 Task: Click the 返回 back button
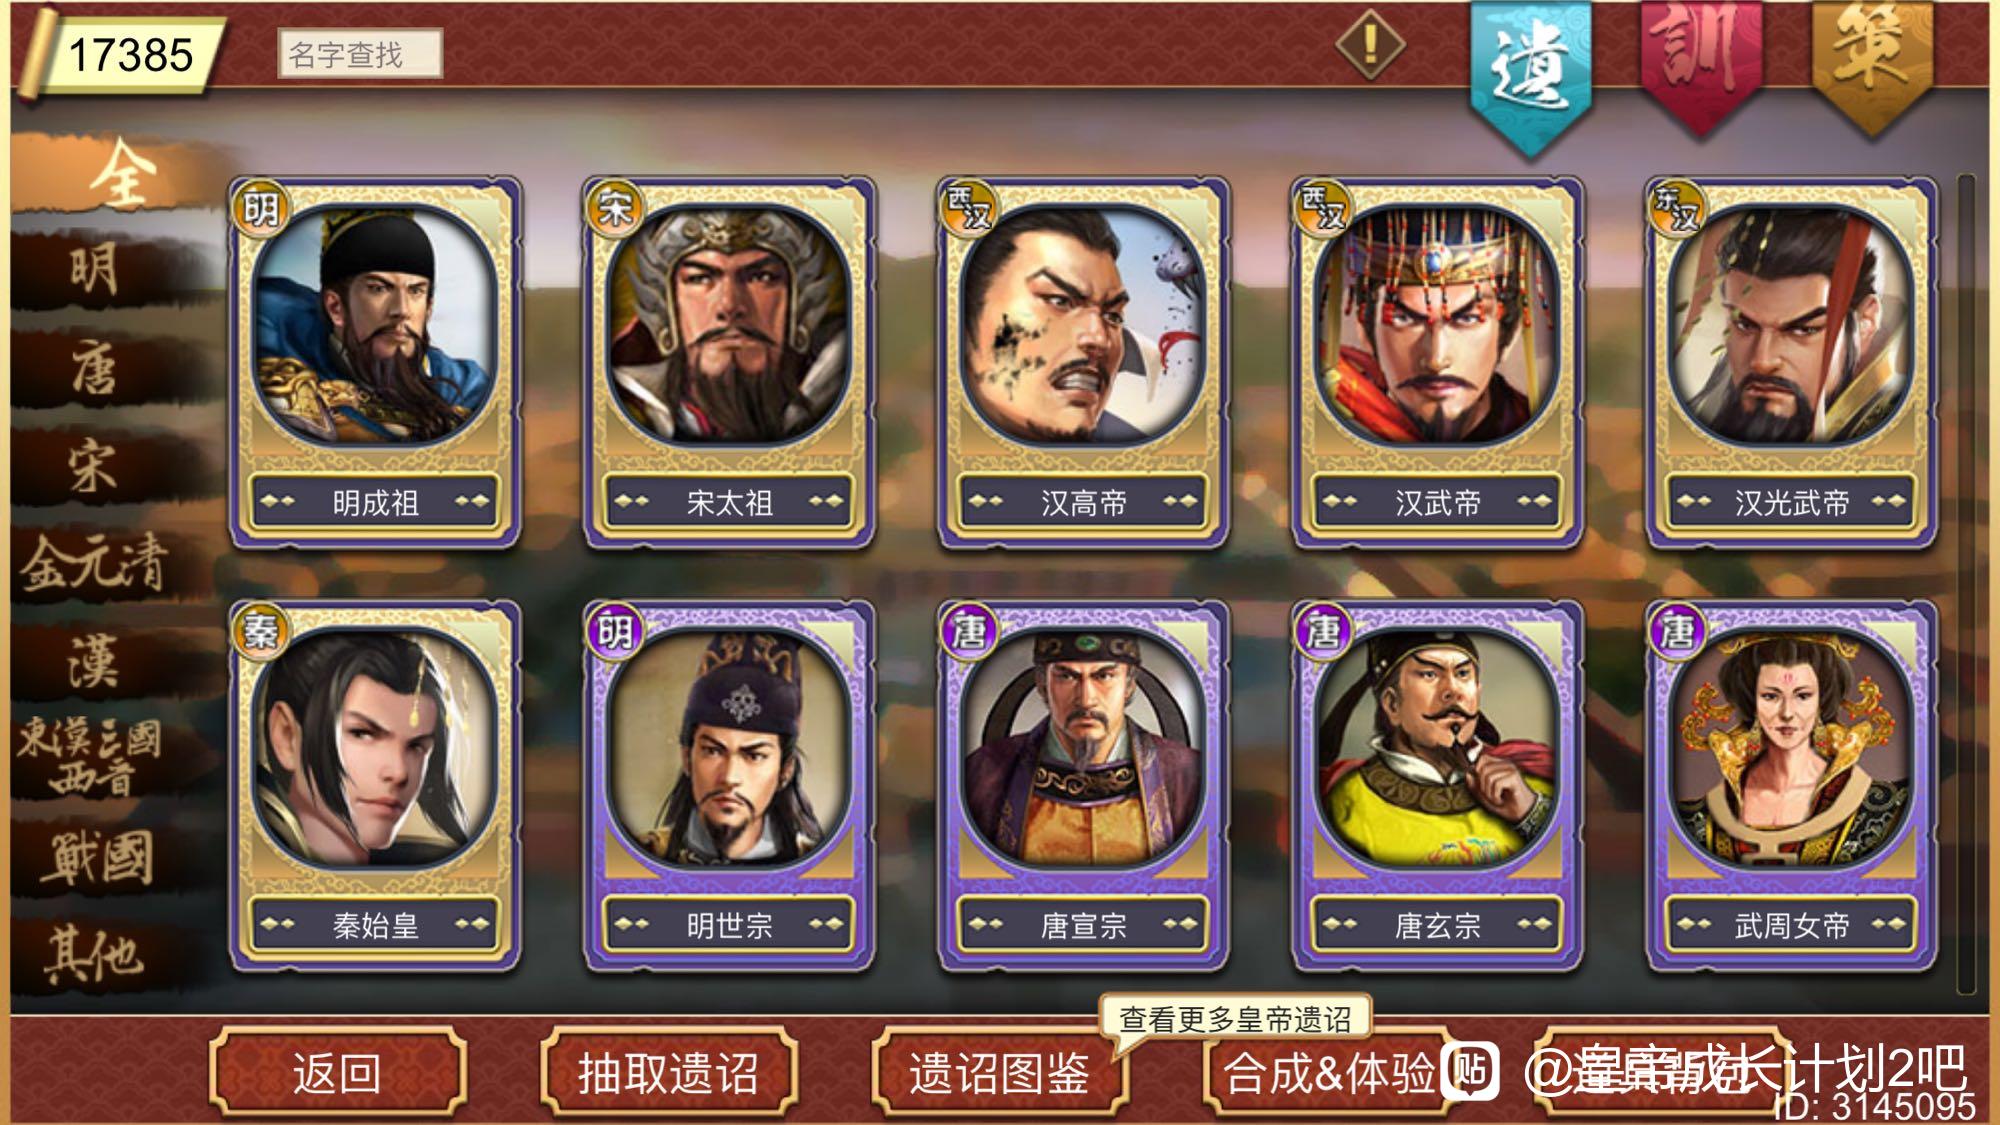(337, 1073)
